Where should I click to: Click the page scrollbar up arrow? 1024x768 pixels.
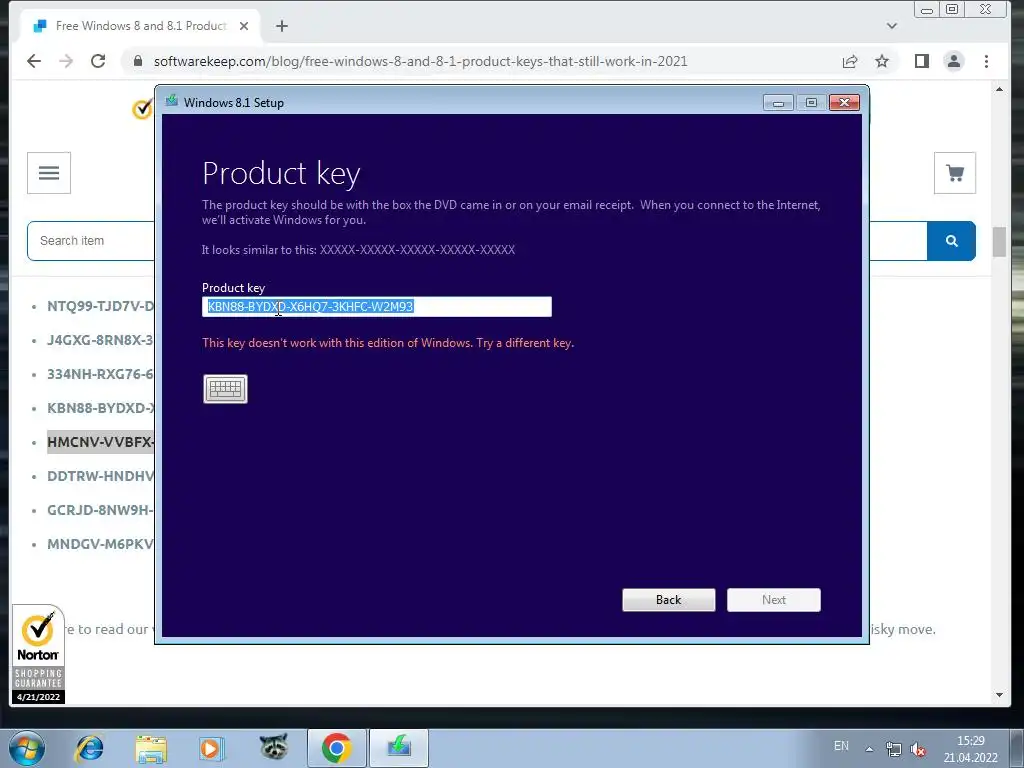(999, 89)
